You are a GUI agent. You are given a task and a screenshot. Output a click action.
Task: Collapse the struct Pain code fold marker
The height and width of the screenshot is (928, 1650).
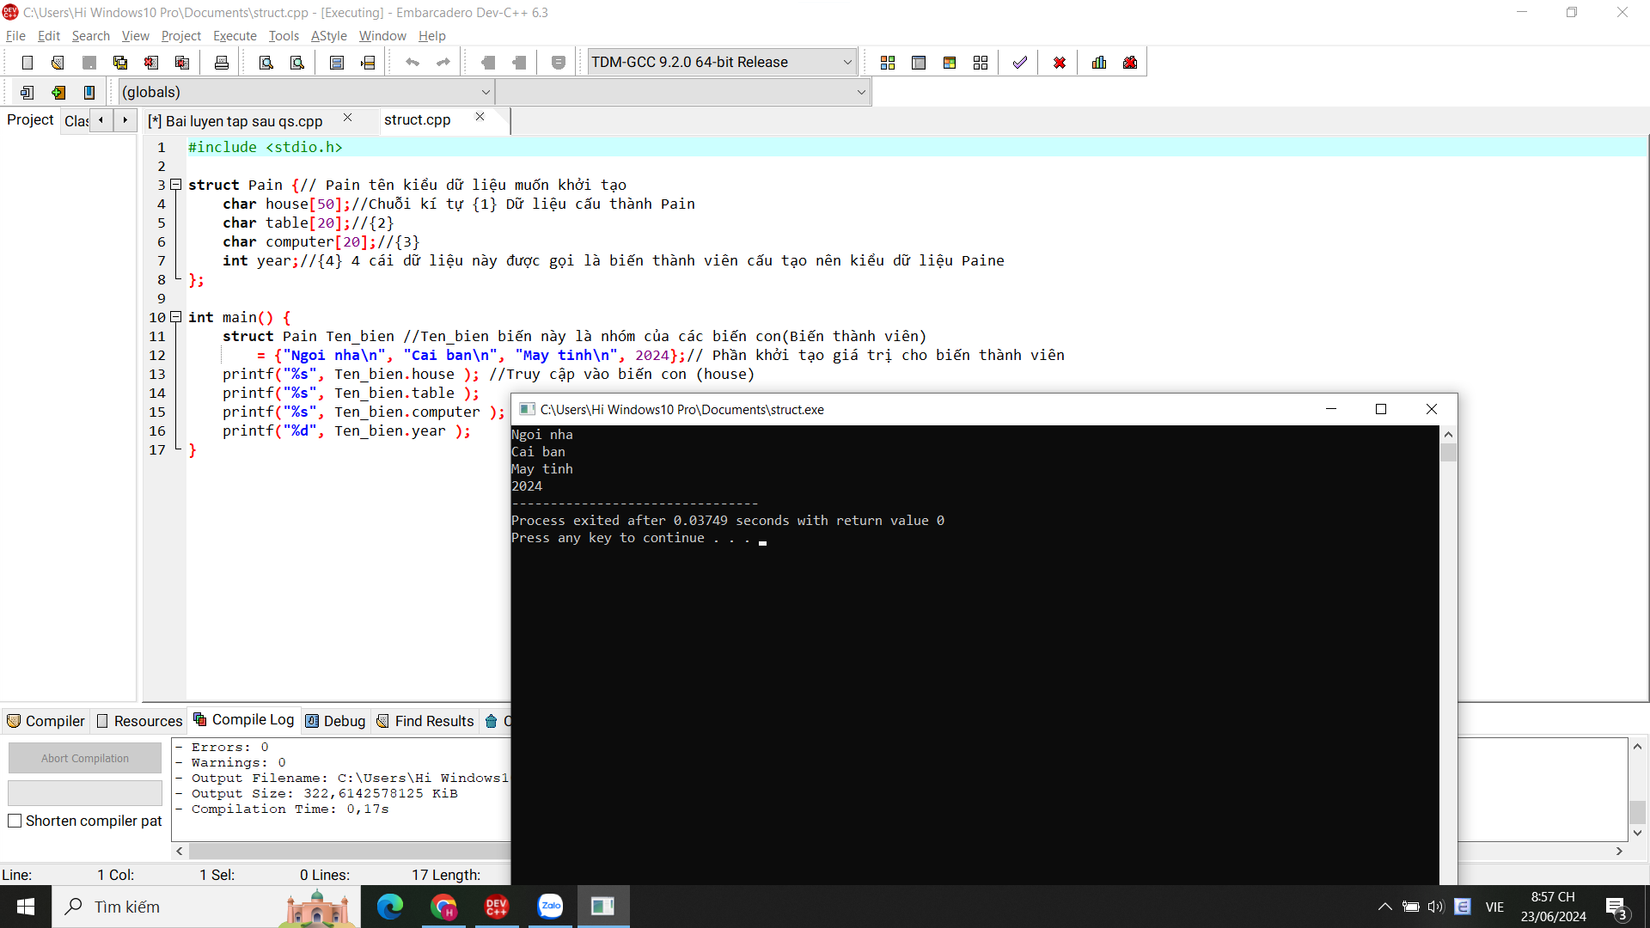click(176, 185)
